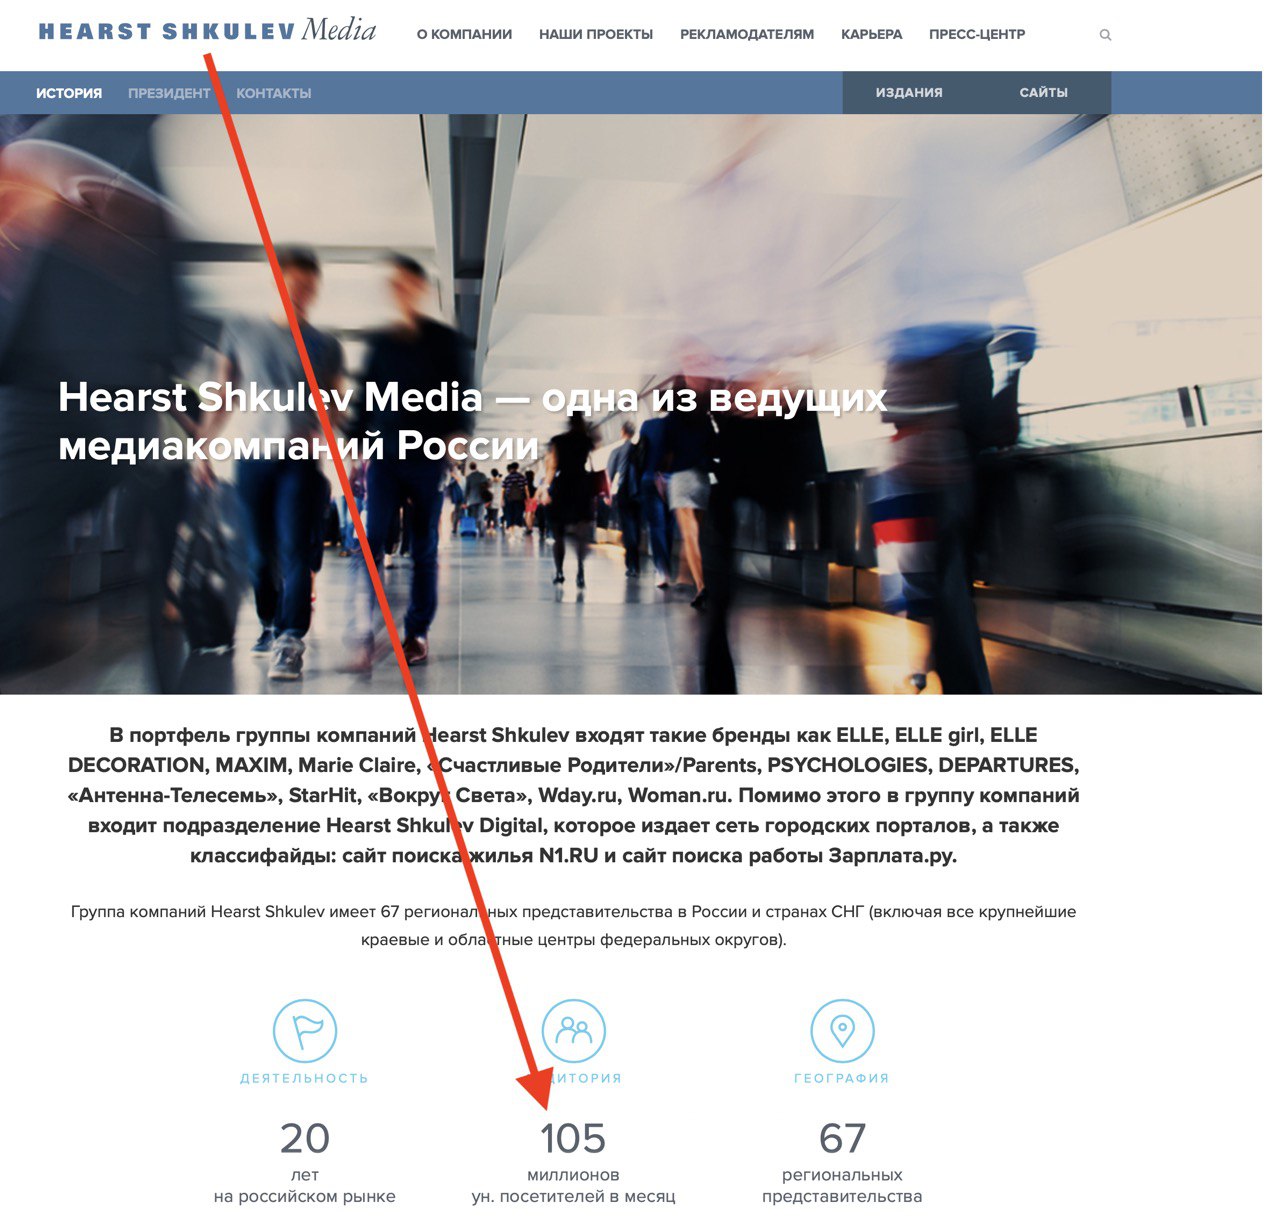Click the Деятельность label
This screenshot has height=1228, width=1280.
(304, 1078)
